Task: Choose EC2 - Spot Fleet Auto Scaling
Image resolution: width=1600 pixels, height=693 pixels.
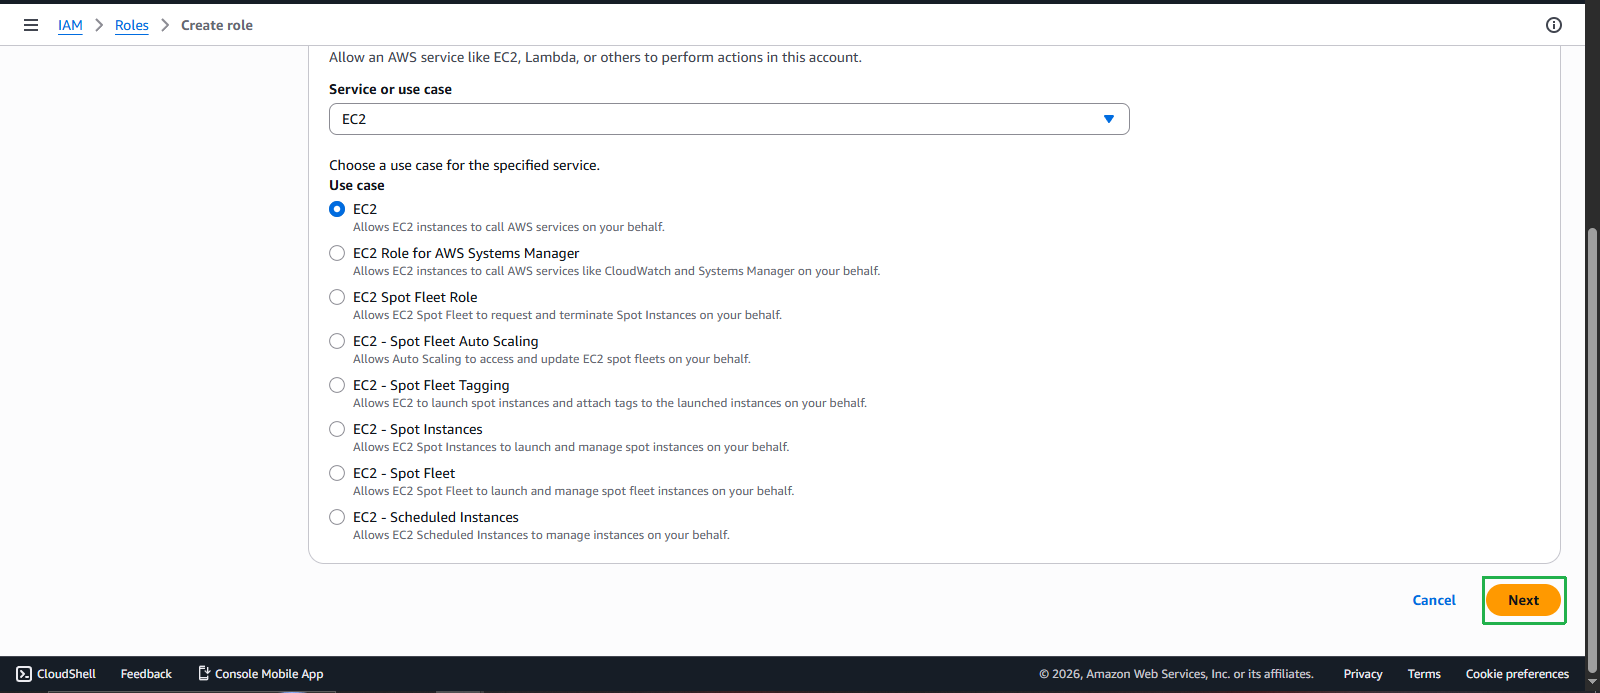Action: point(337,341)
